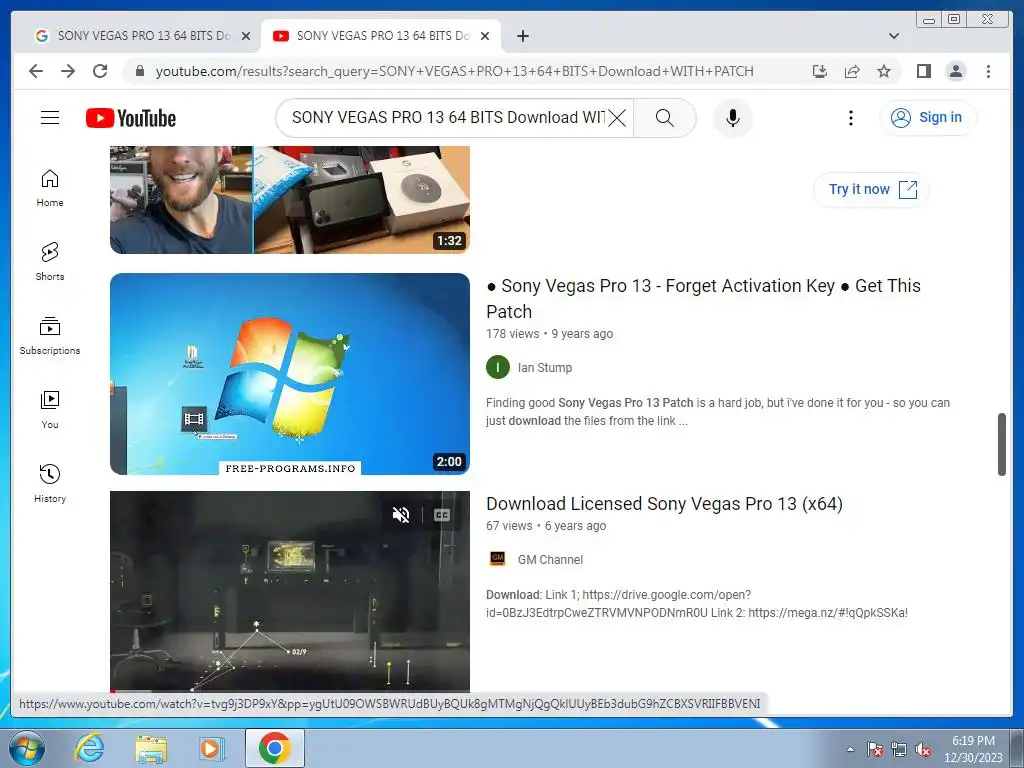The image size is (1024, 768).
Task: Expand the tab search dropdown arrow
Action: click(893, 36)
